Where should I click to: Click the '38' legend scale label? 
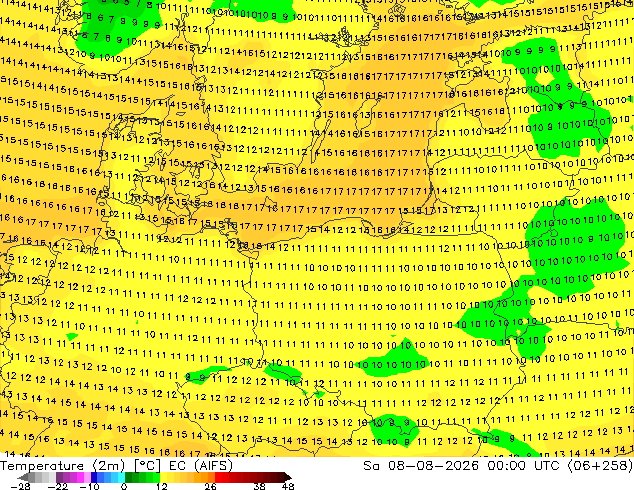[259, 486]
